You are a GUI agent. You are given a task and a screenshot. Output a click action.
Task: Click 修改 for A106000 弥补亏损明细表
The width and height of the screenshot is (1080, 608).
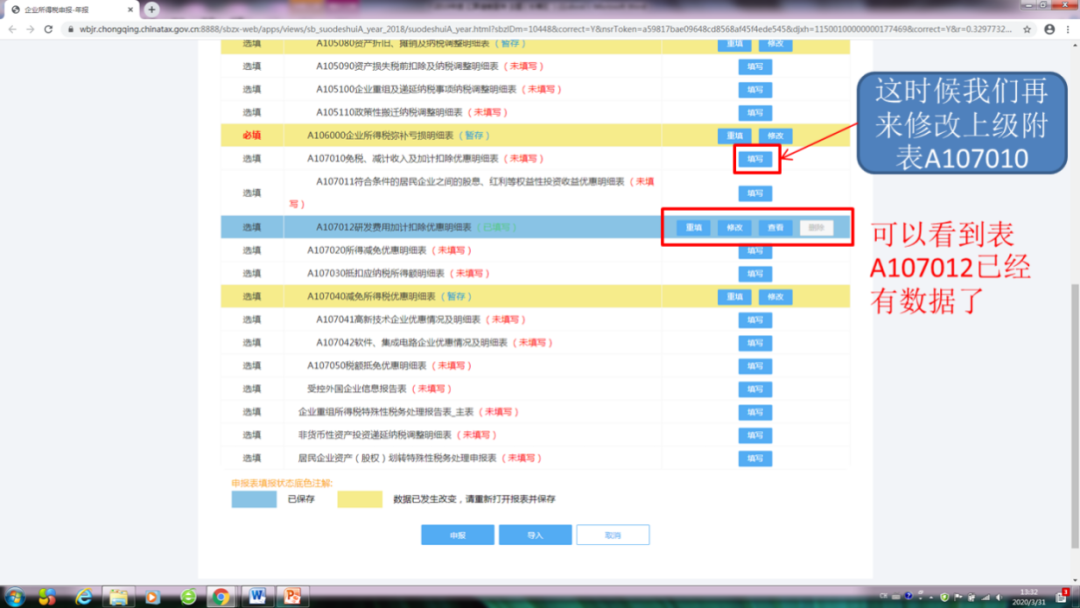775,136
